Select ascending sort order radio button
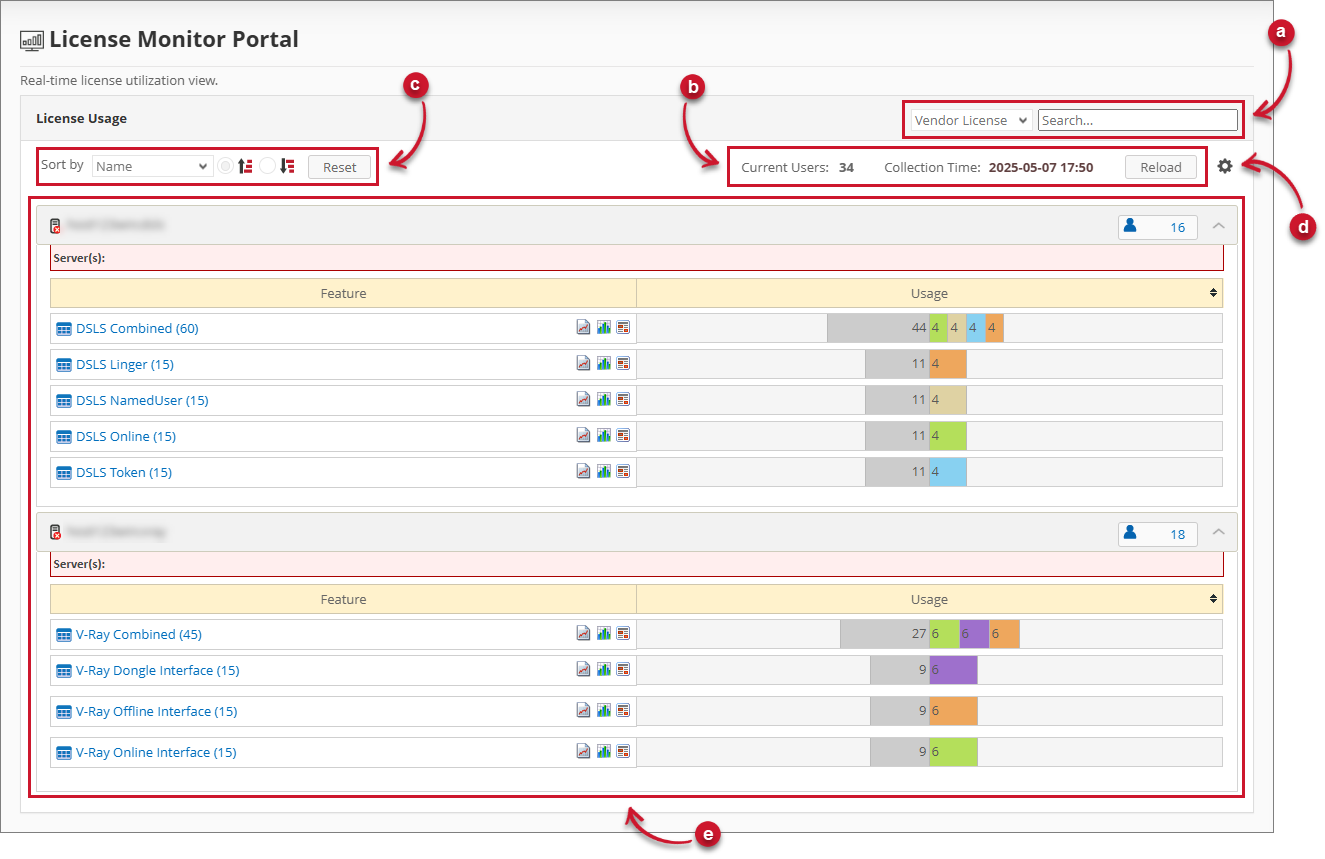Image resolution: width=1325 pixels, height=859 pixels. [226, 166]
